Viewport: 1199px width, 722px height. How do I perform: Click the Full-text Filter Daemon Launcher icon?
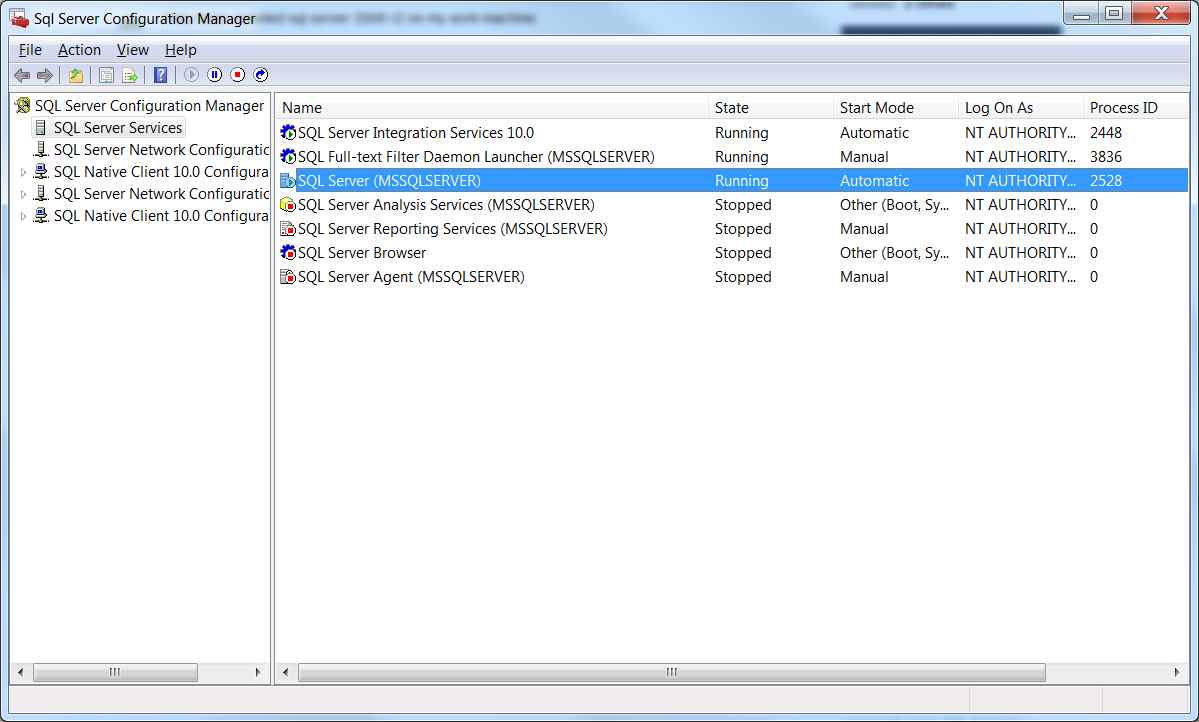coord(288,157)
